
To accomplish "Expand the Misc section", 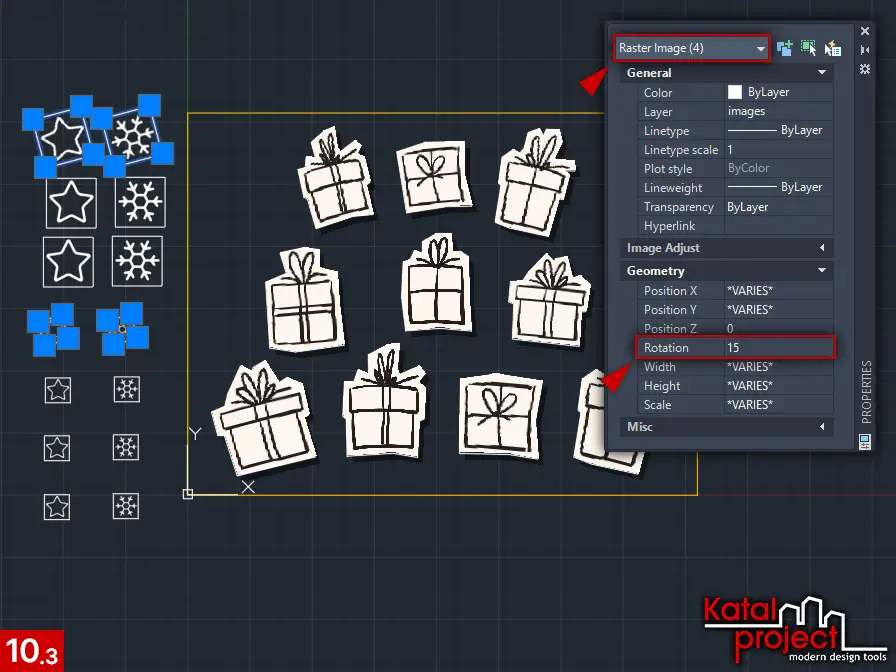I will click(x=822, y=427).
